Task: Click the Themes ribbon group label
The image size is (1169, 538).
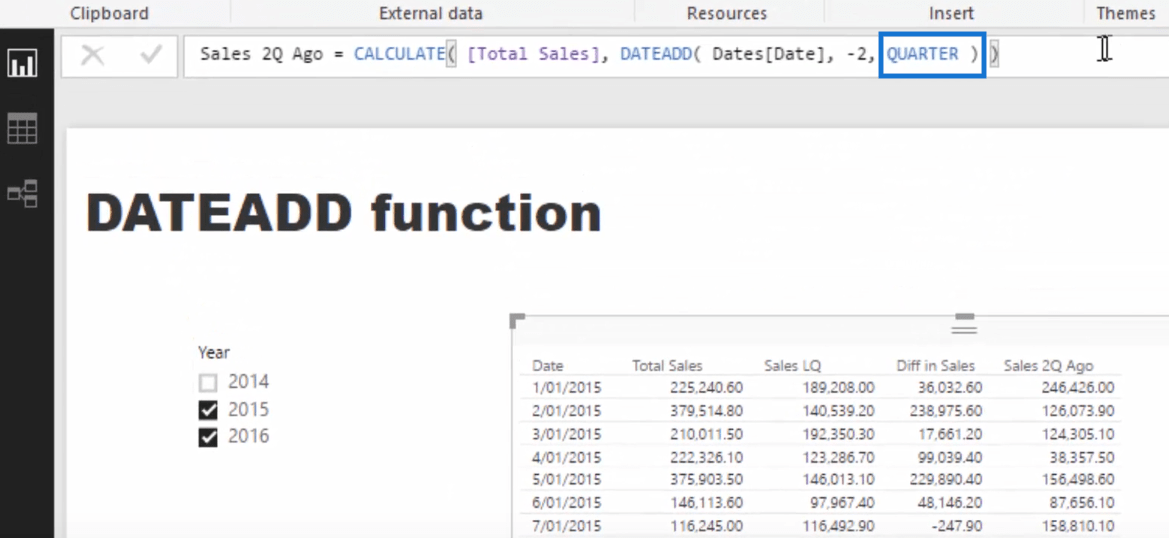Action: coord(1126,13)
